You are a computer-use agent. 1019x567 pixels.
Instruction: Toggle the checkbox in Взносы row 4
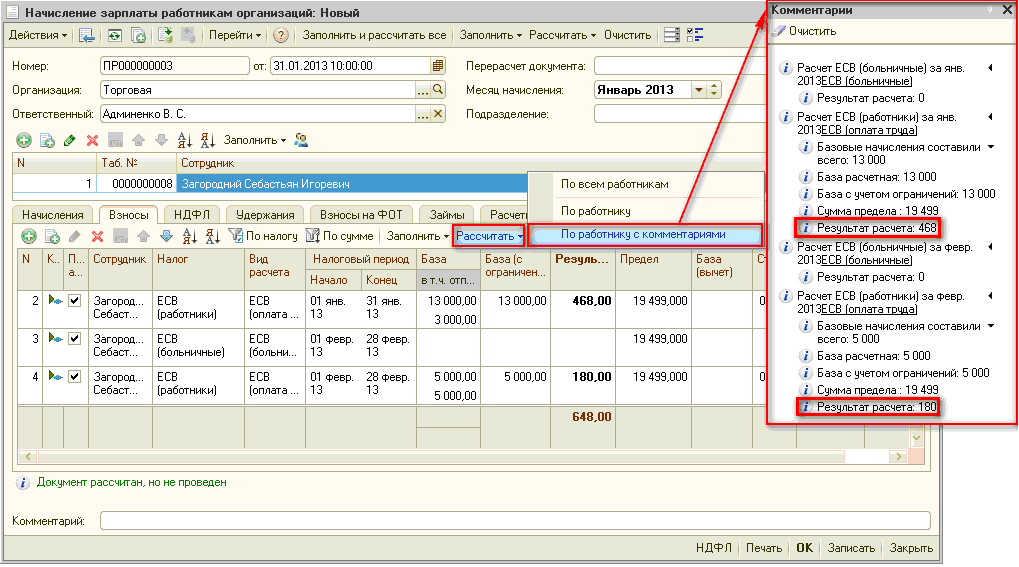point(75,376)
